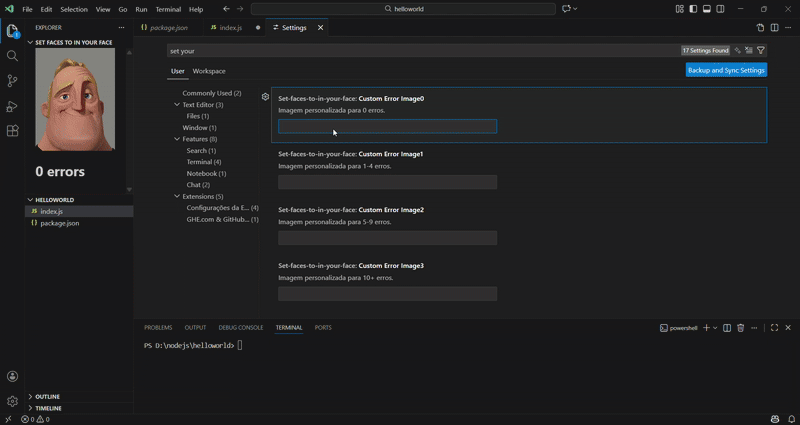Maximize the terminal panel size
Viewport: 800px width, 425px height.
(774, 328)
